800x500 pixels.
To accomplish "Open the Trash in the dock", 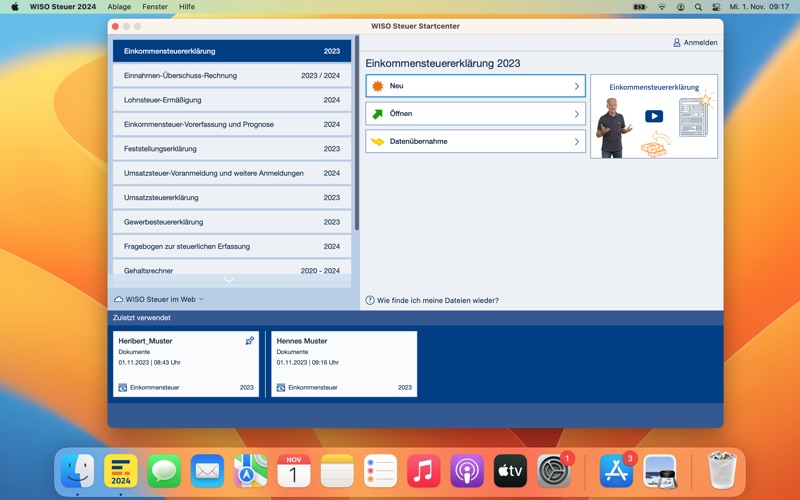I will (x=722, y=470).
